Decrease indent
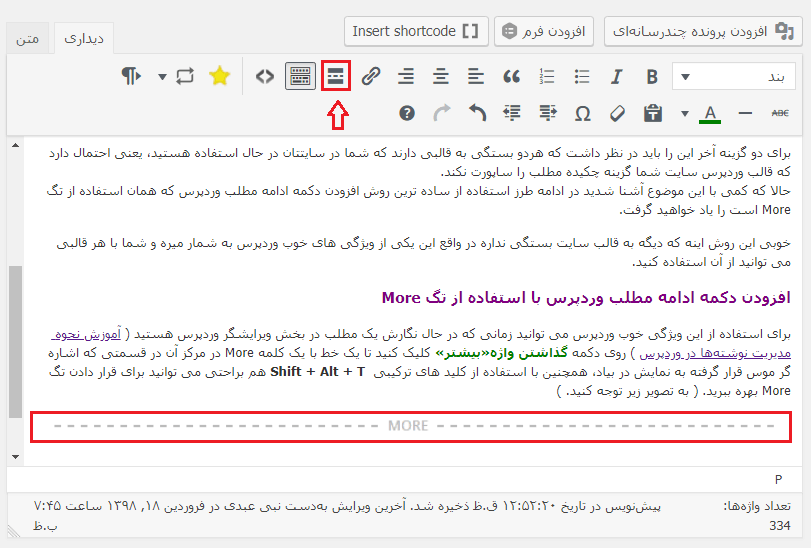811x548 pixels. 548,113
